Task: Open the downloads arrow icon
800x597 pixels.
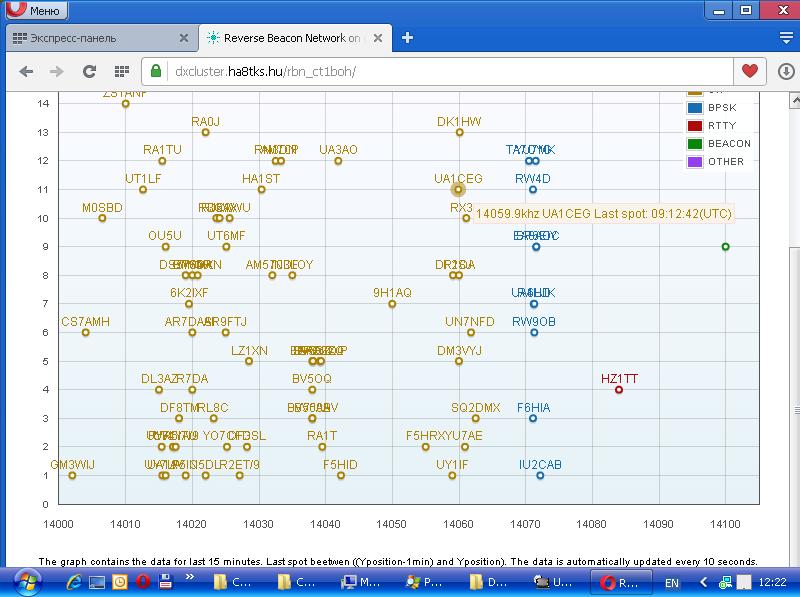Action: tap(786, 71)
